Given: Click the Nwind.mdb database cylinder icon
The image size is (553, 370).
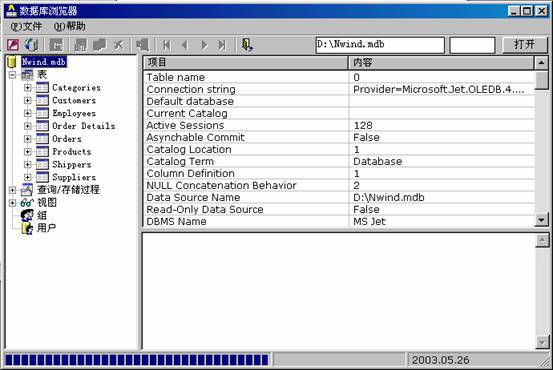Looking at the screenshot, I should tap(12, 62).
